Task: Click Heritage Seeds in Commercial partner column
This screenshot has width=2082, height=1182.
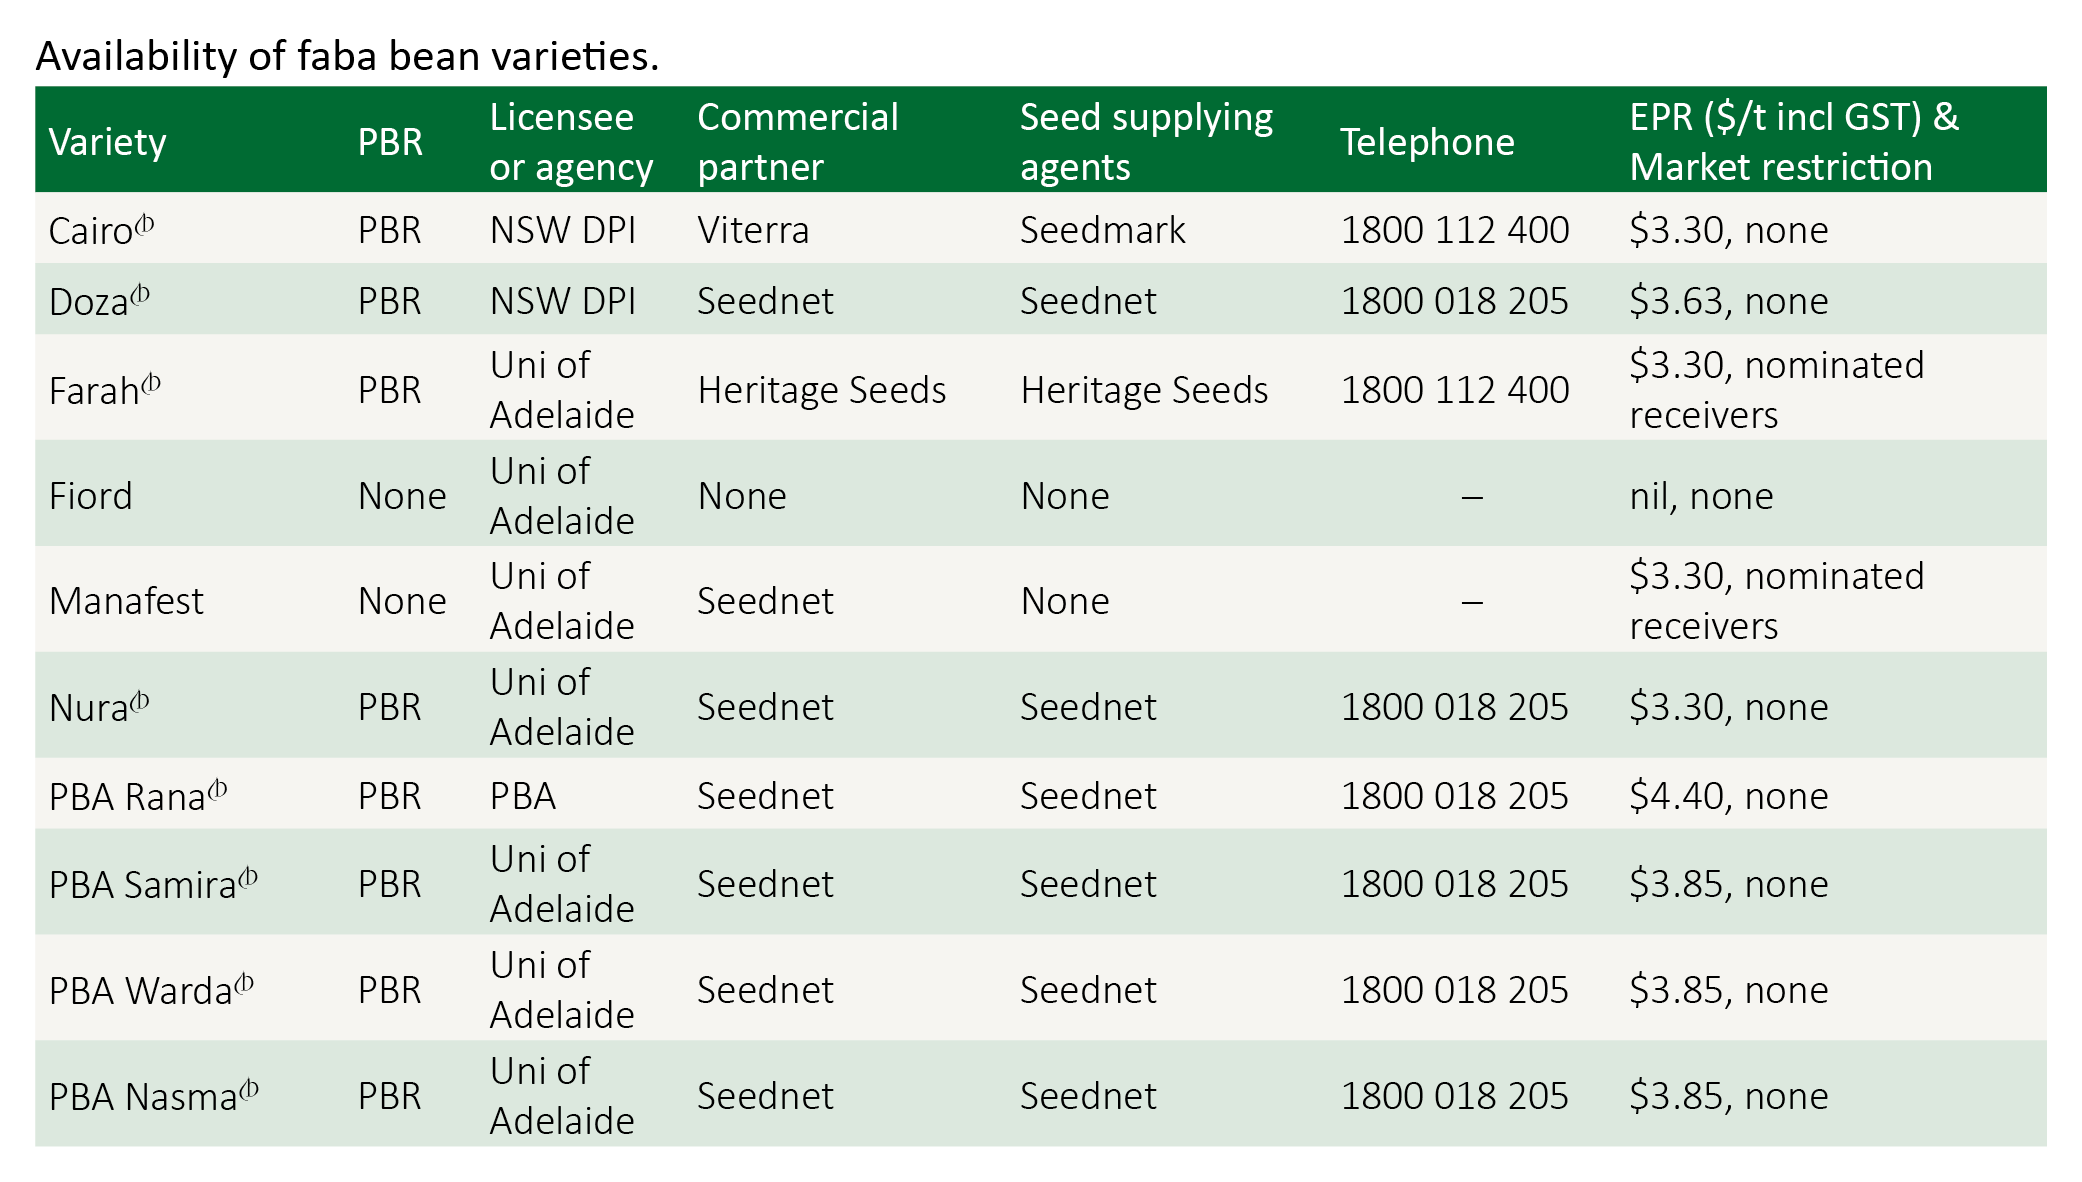Action: pyautogui.click(x=822, y=390)
